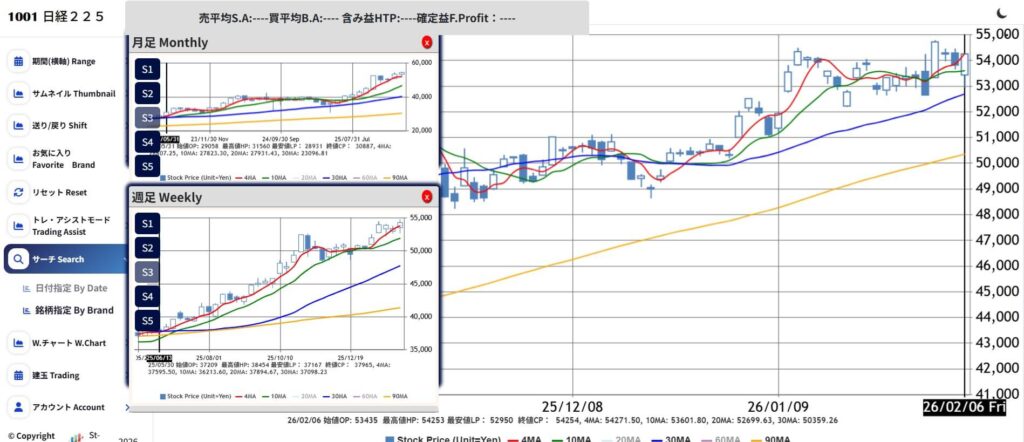Select the By Brand search option
The height and width of the screenshot is (442, 1024).
click(x=74, y=310)
